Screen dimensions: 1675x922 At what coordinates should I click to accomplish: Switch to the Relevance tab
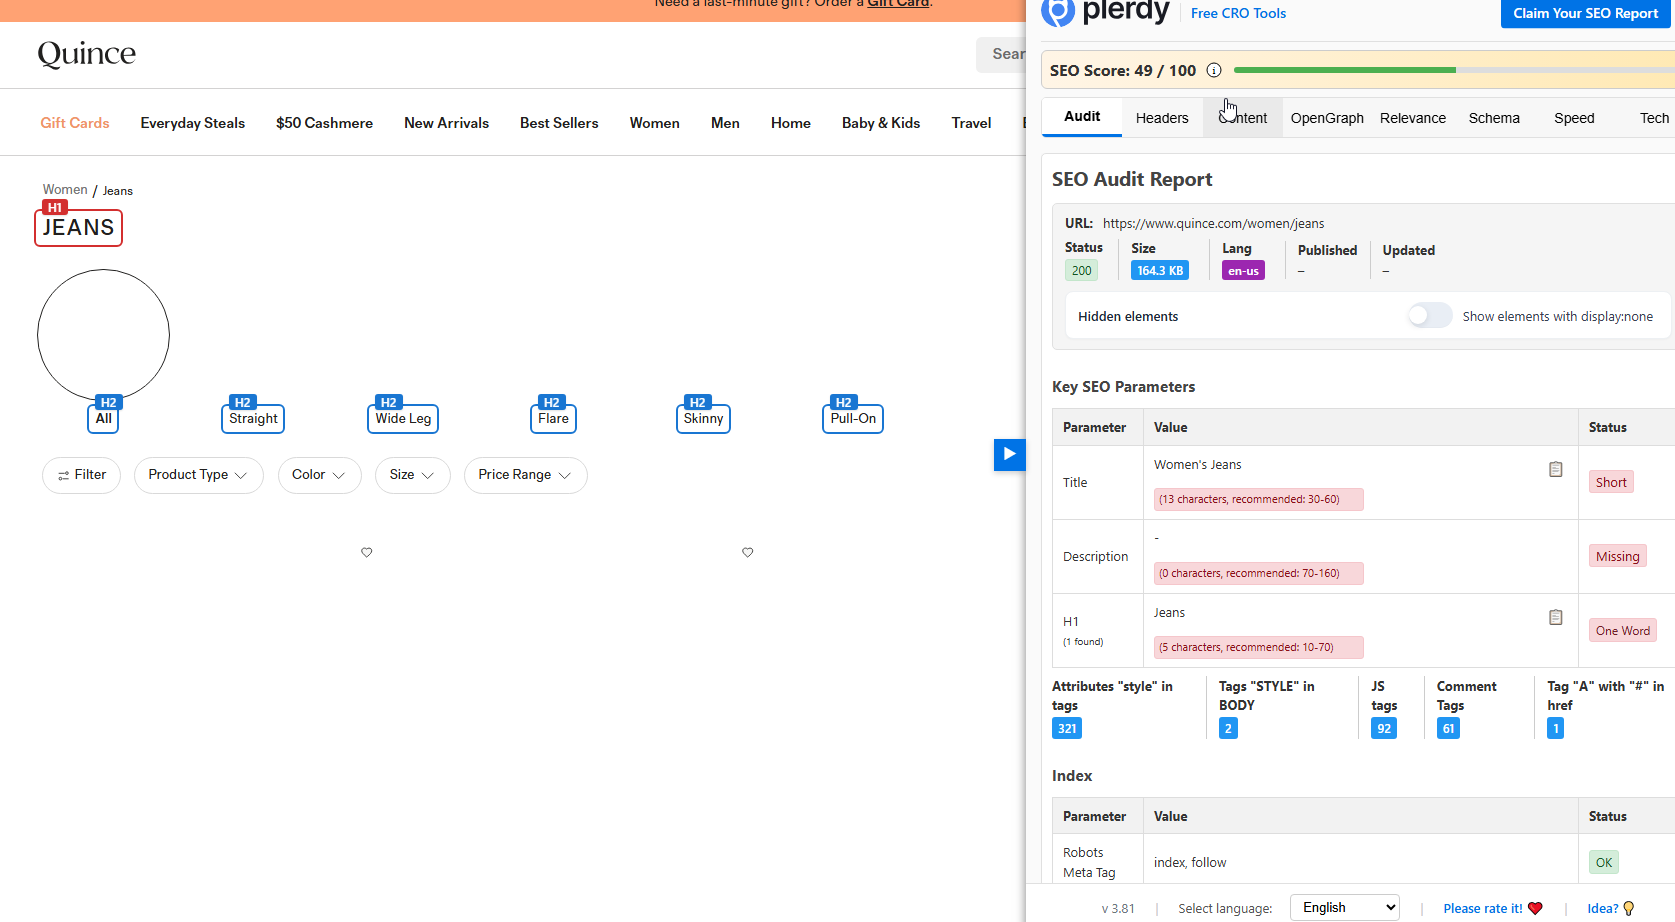[1413, 118]
